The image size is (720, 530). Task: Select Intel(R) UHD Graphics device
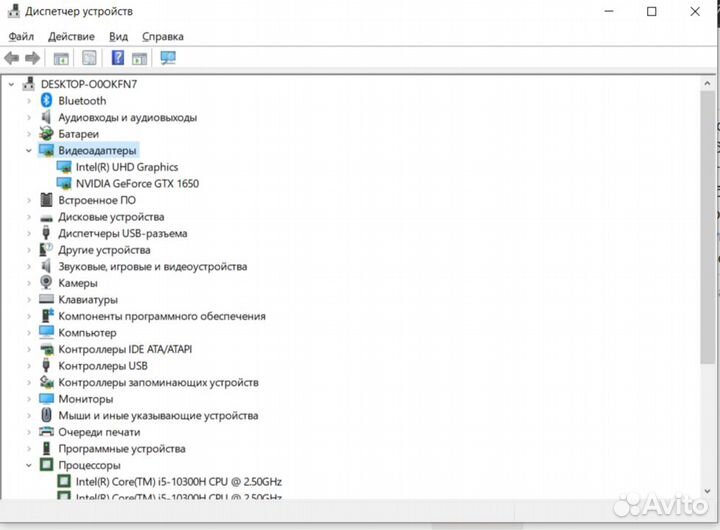[127, 167]
